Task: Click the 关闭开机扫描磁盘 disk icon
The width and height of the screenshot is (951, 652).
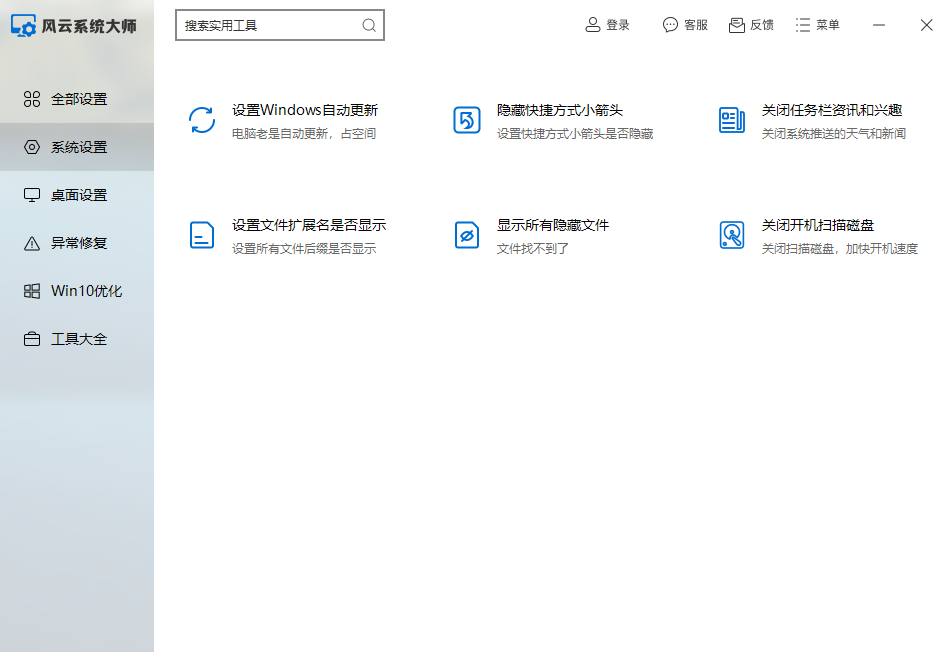Action: (732, 235)
